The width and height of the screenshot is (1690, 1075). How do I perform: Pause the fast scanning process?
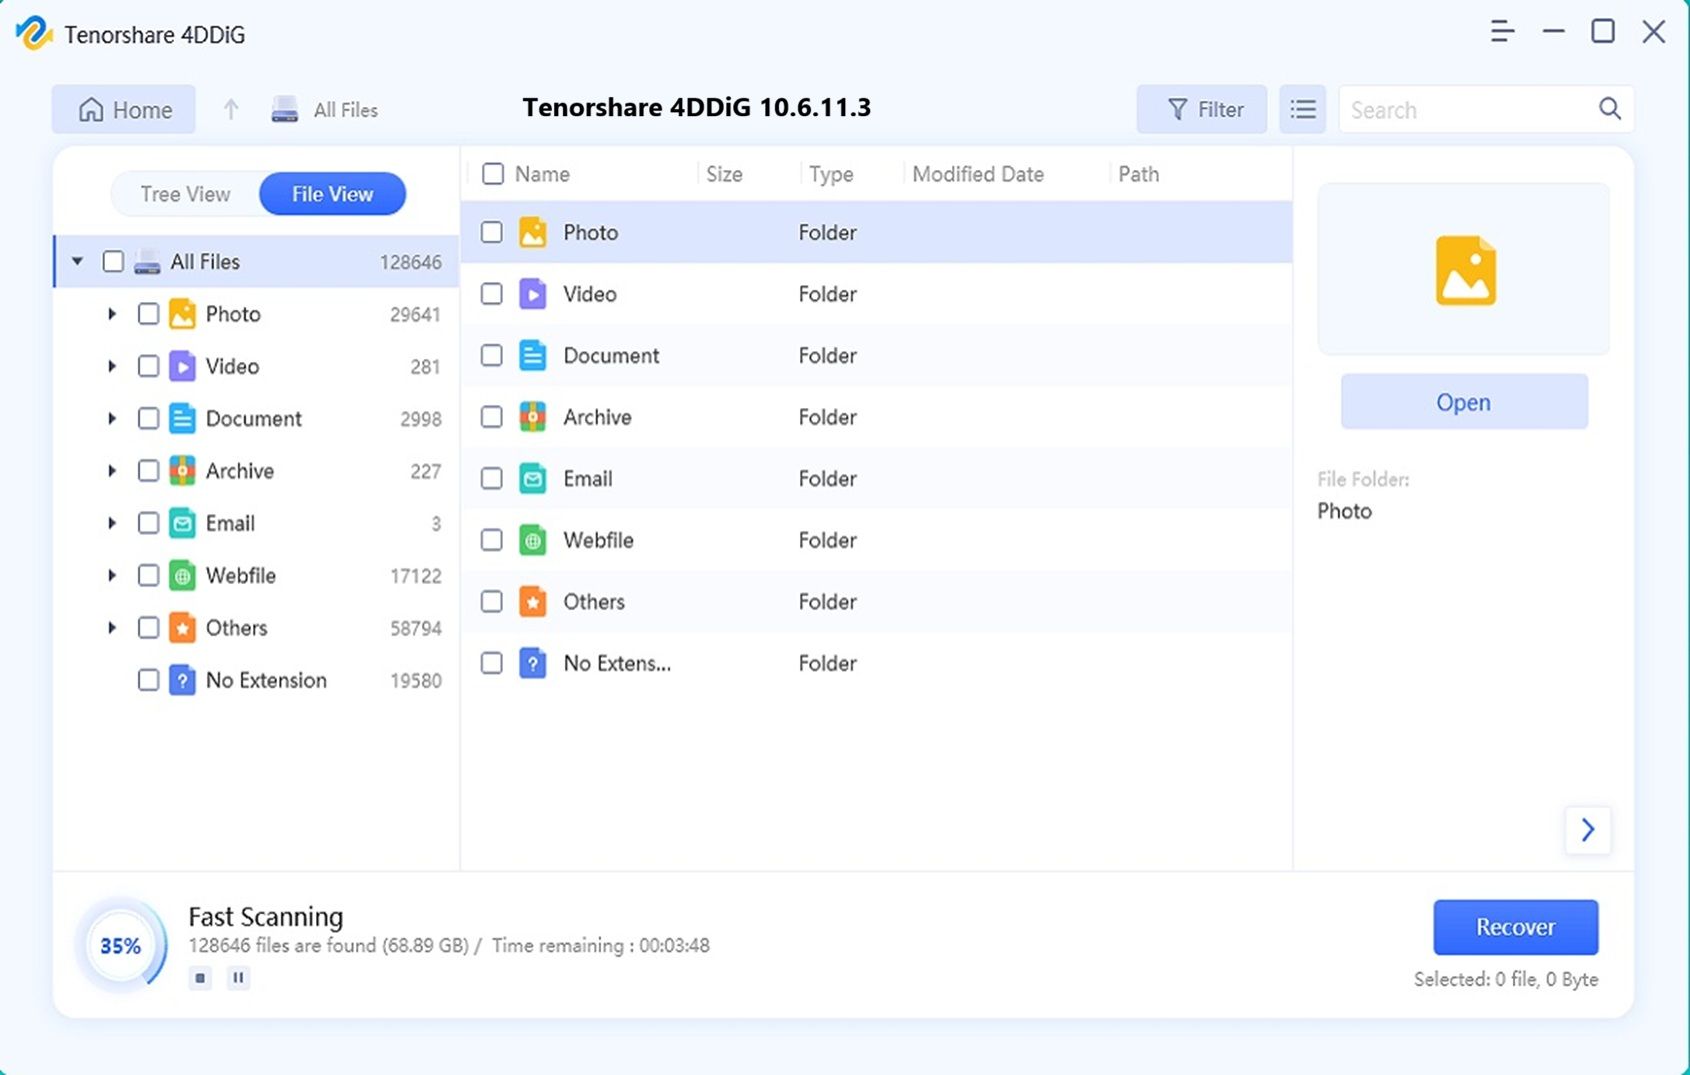[238, 978]
